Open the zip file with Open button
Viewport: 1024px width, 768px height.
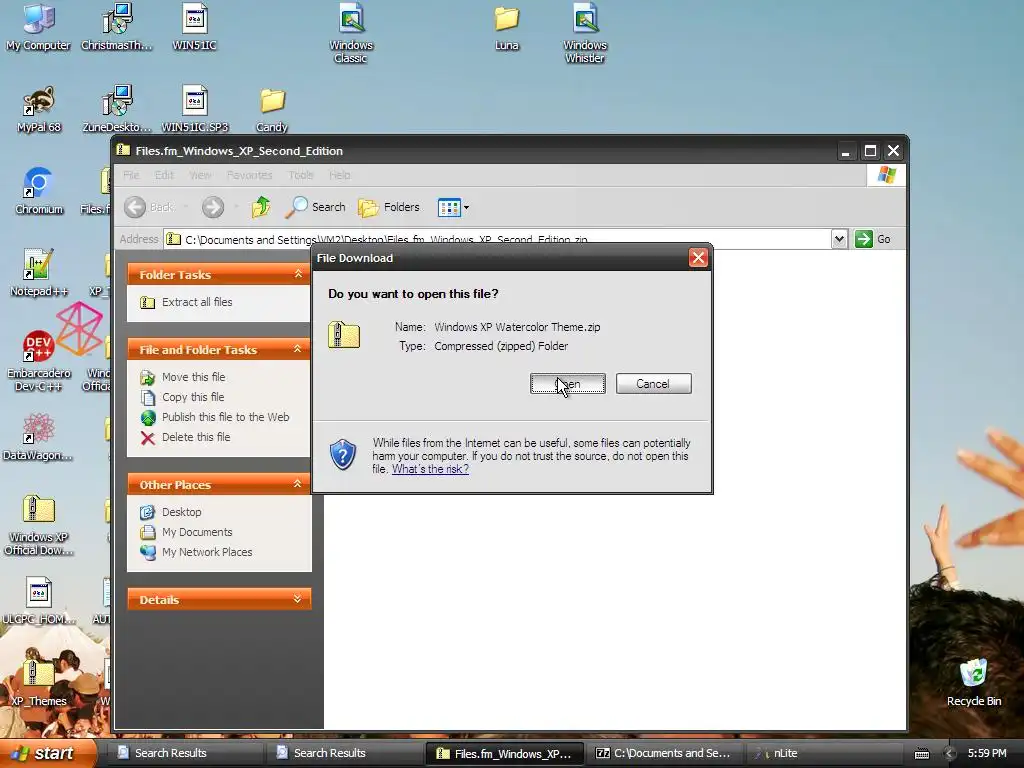coord(568,384)
